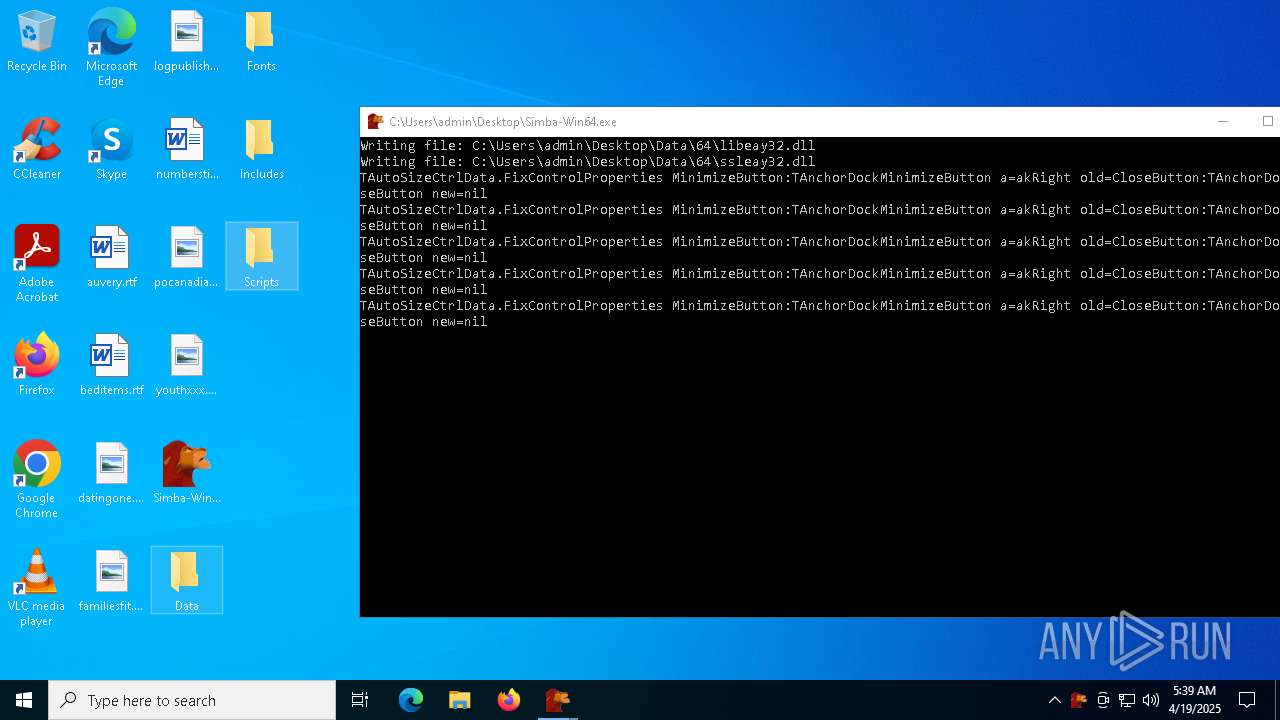
Task: Select the Simba-Win64 executable desktop icon
Action: point(186,474)
